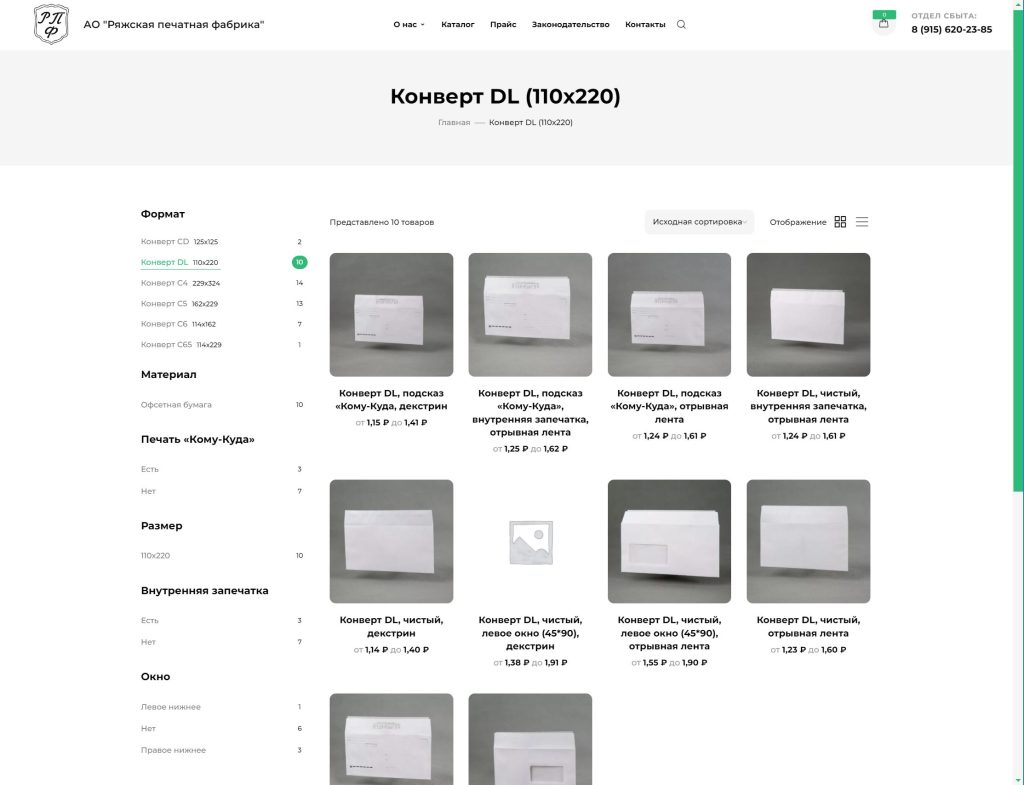Select format Конверт DL 110x220
Viewport: 1024px width, 785px height.
[180, 263]
